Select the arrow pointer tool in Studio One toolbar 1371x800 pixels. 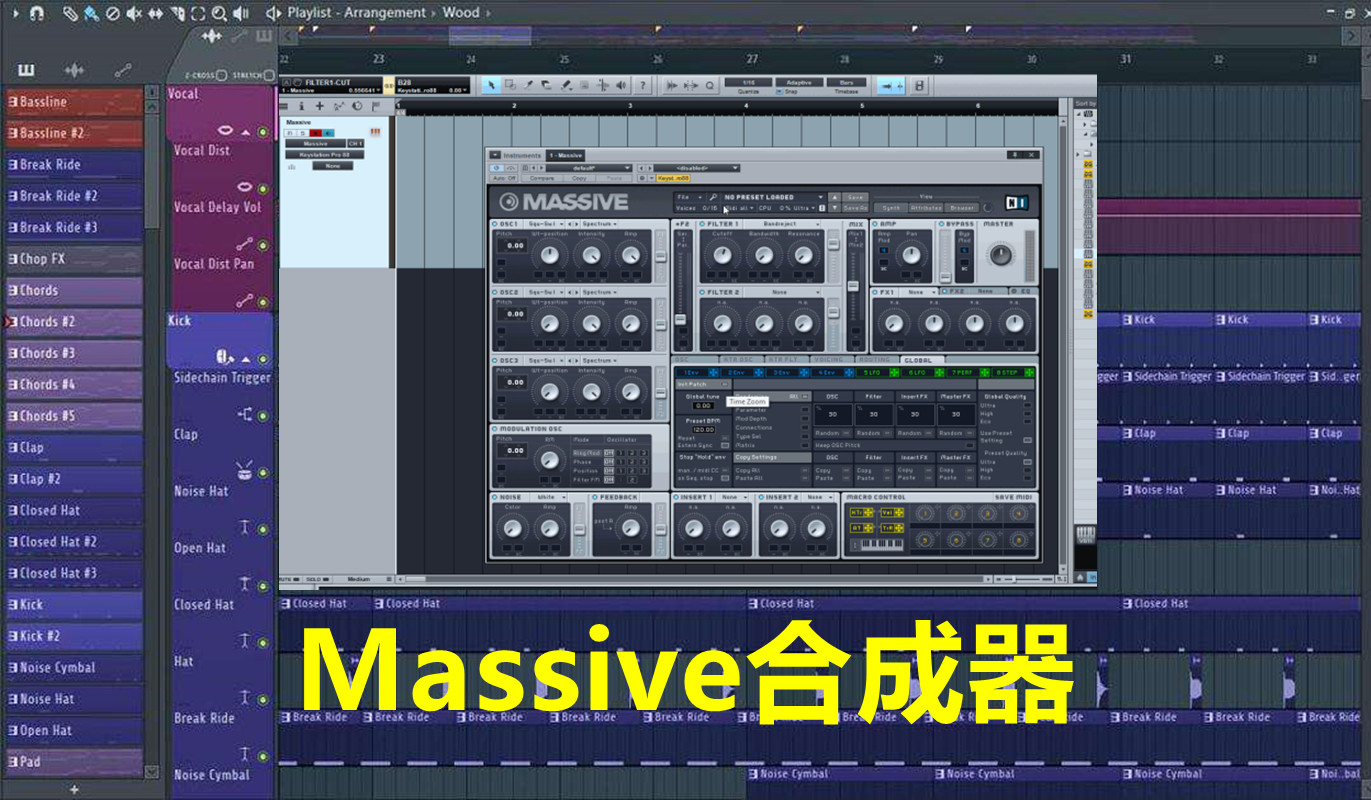(x=491, y=85)
